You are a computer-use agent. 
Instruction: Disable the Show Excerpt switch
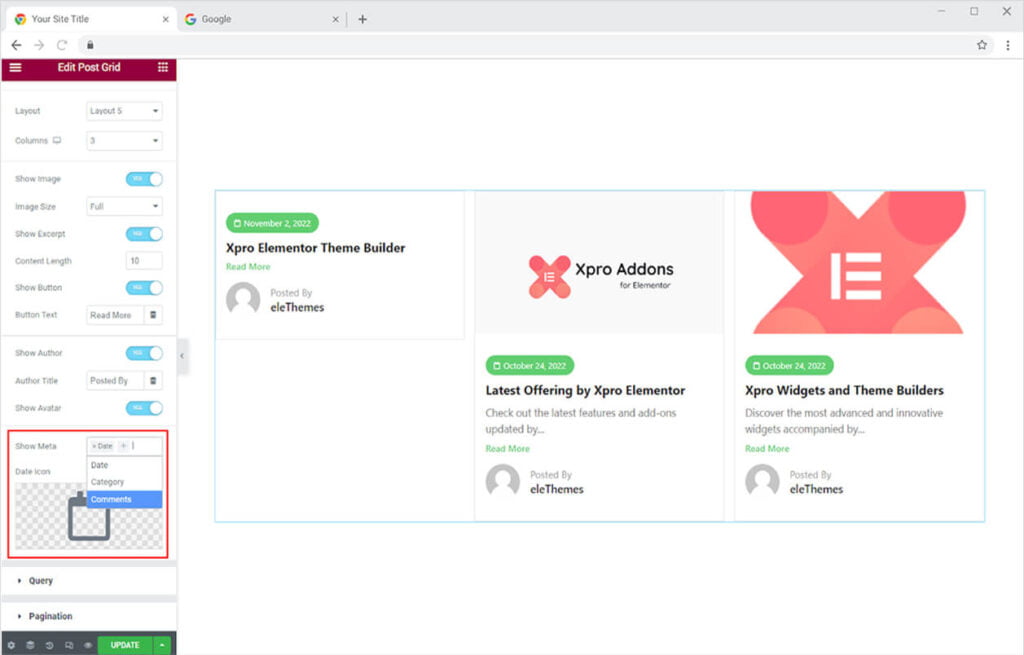(x=144, y=234)
